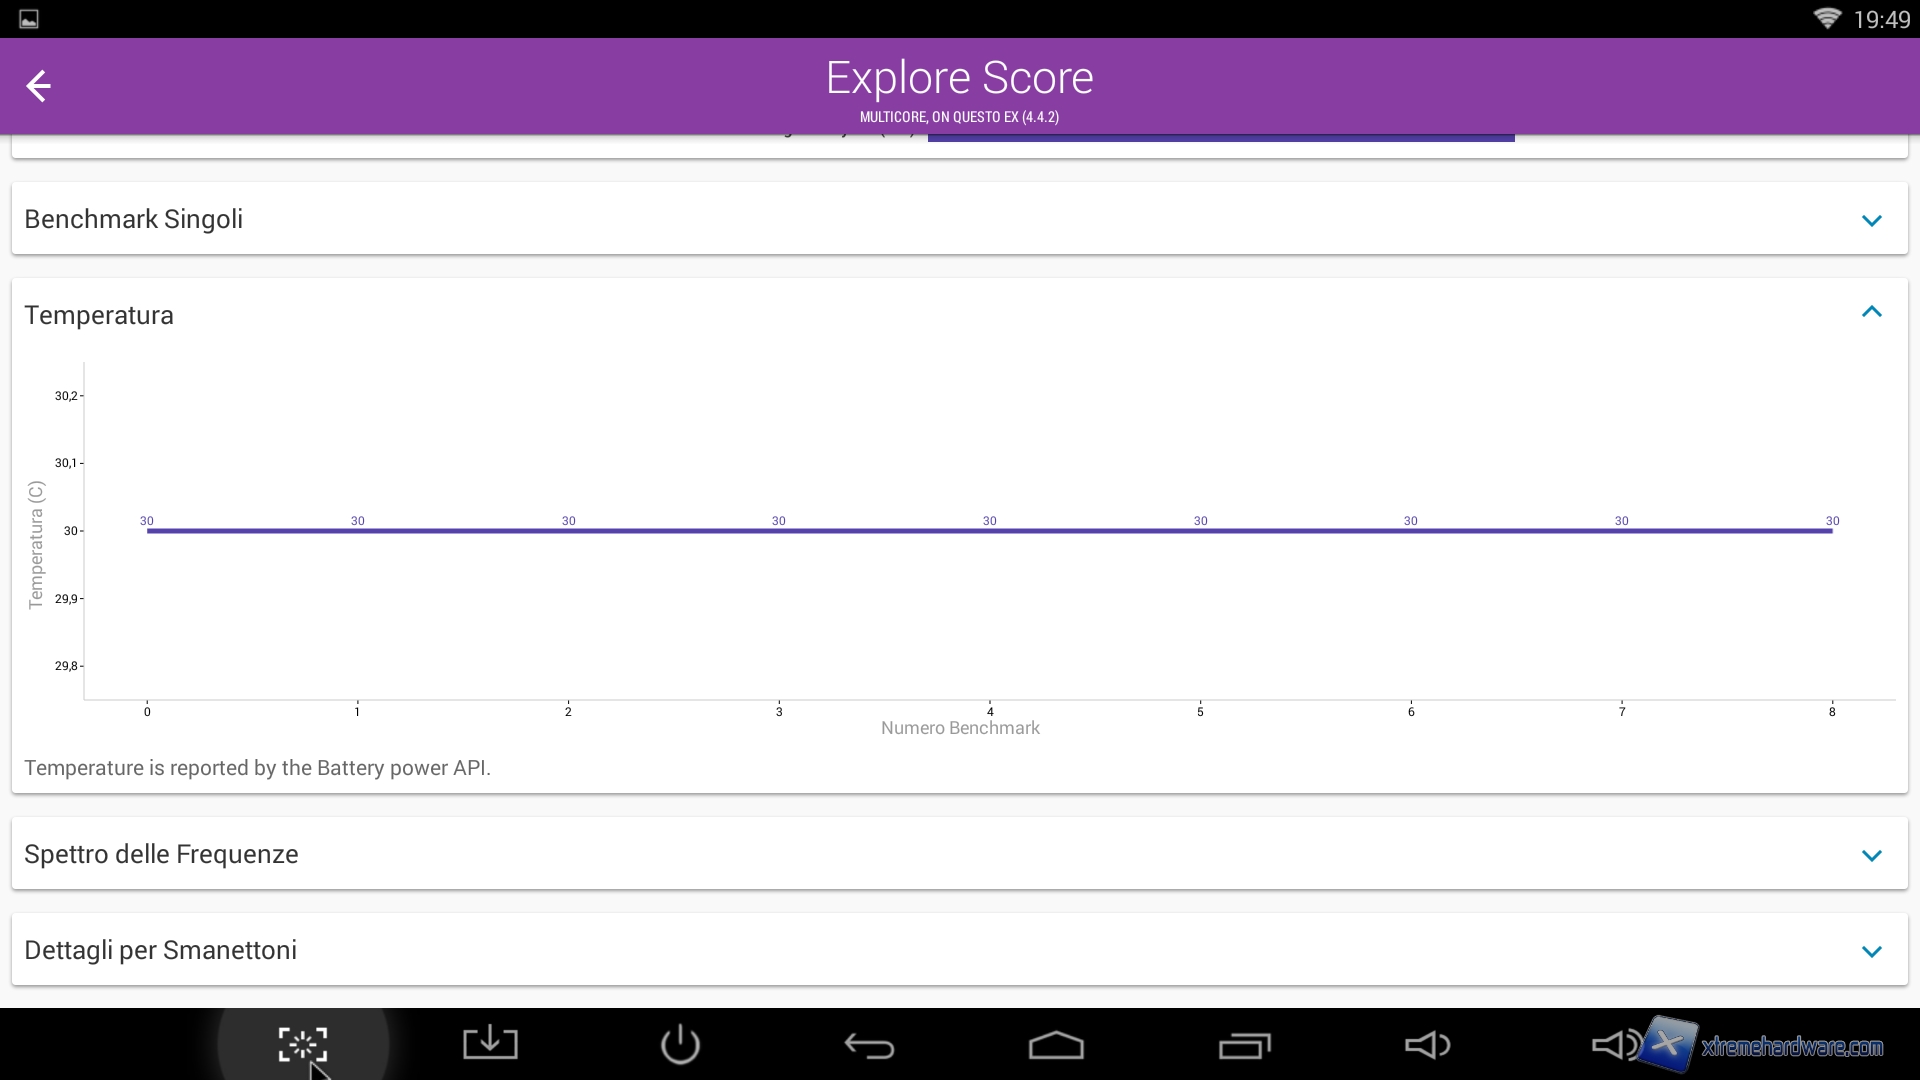
Task: Tap the Benchmark Singoli card title
Action: [x=133, y=219]
